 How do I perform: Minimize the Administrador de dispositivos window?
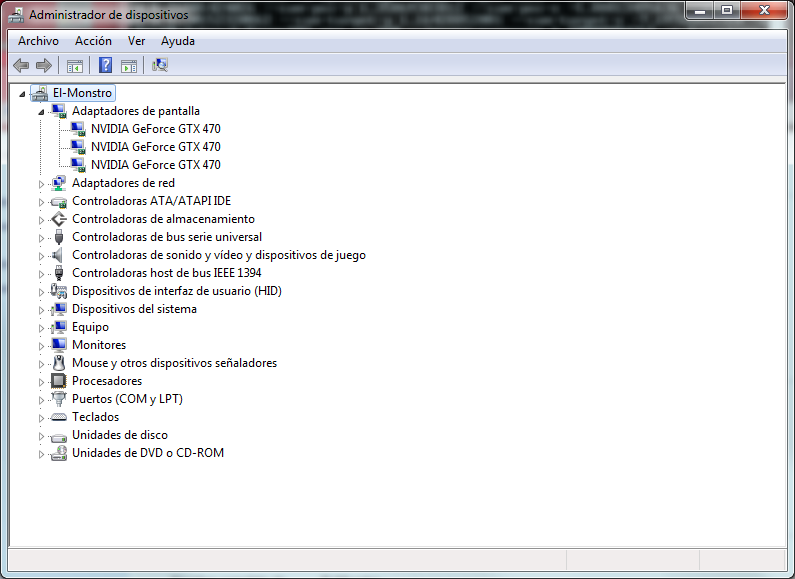700,10
